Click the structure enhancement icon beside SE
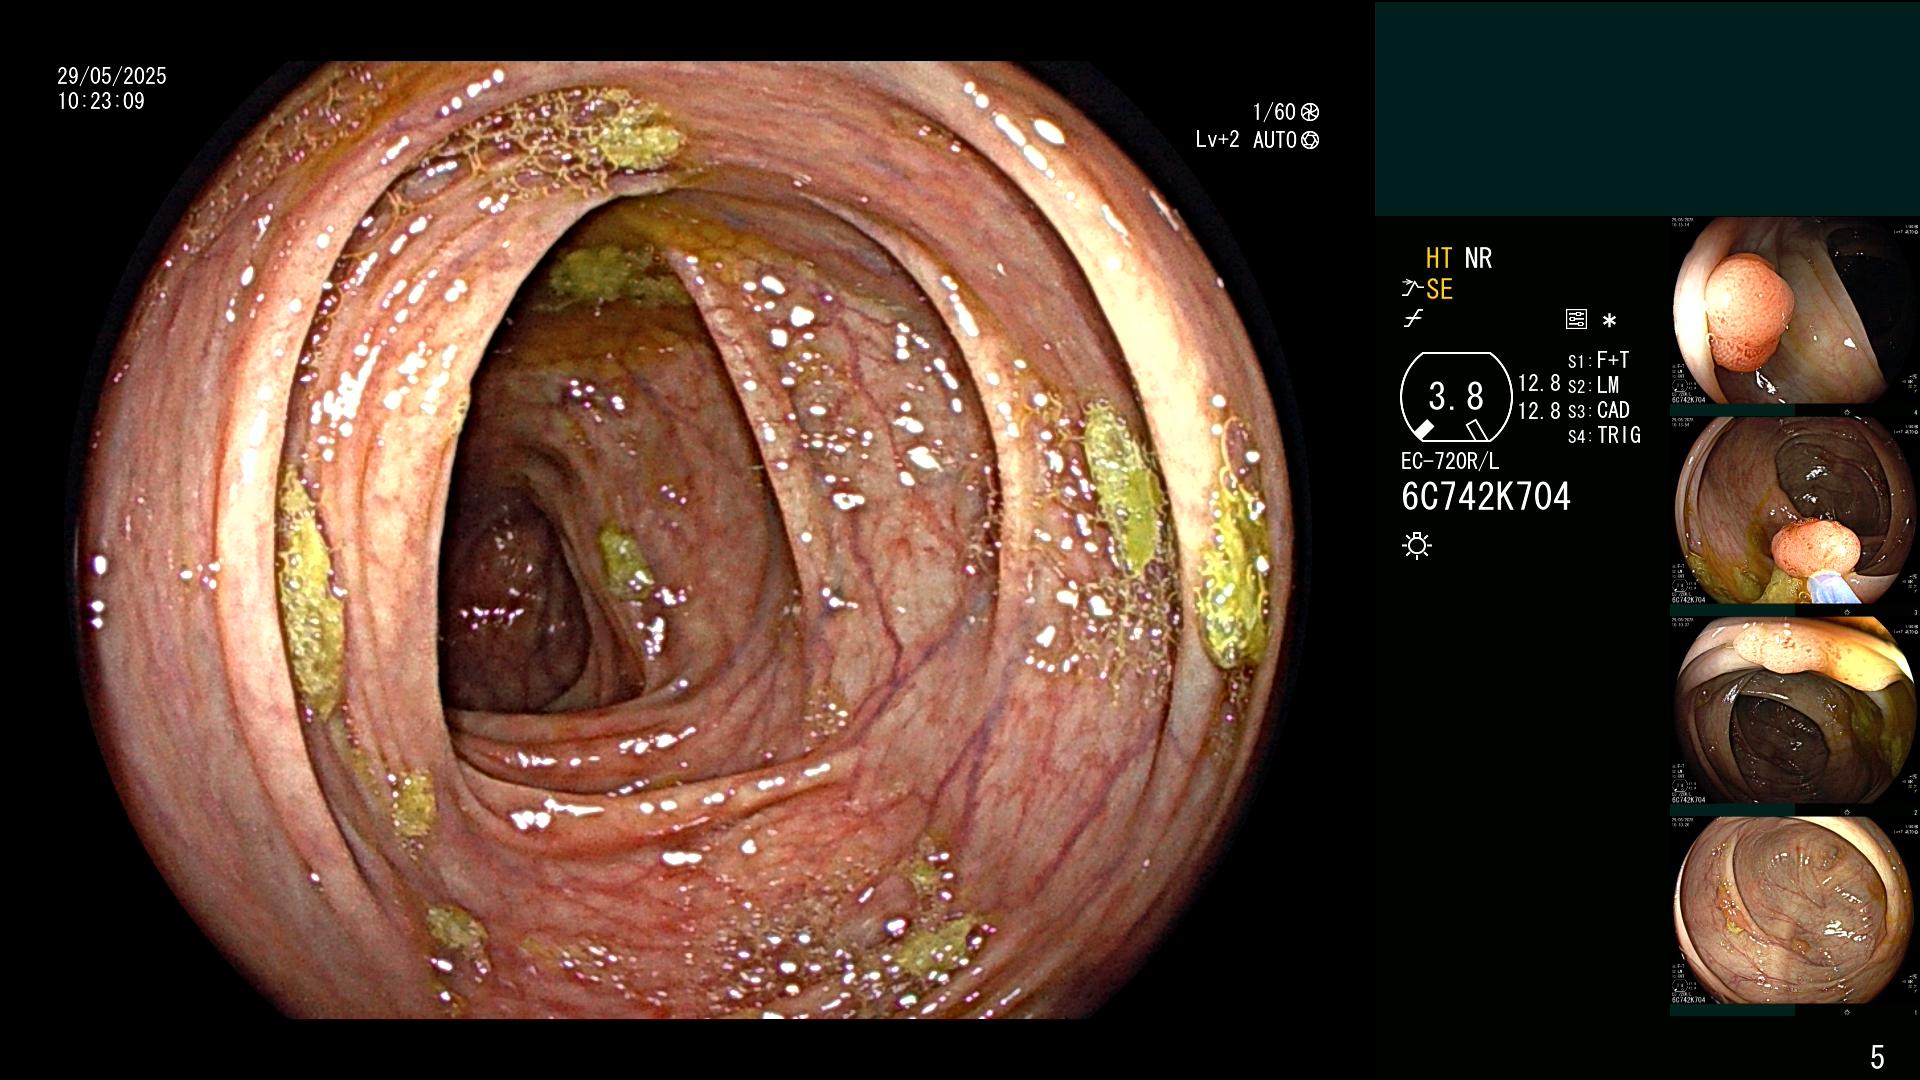The image size is (1920, 1080). pos(1411,289)
